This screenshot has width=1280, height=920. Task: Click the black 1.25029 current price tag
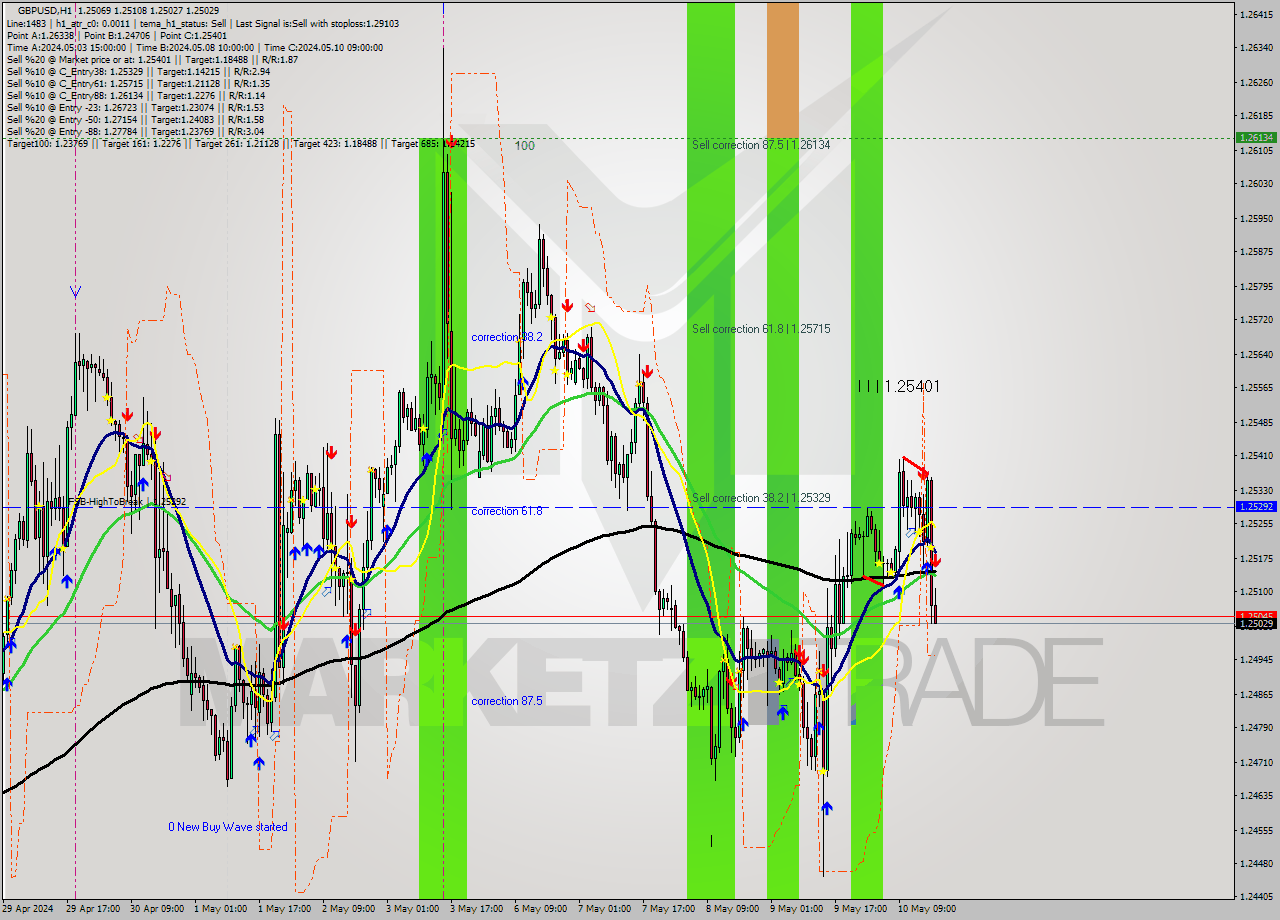point(1256,624)
